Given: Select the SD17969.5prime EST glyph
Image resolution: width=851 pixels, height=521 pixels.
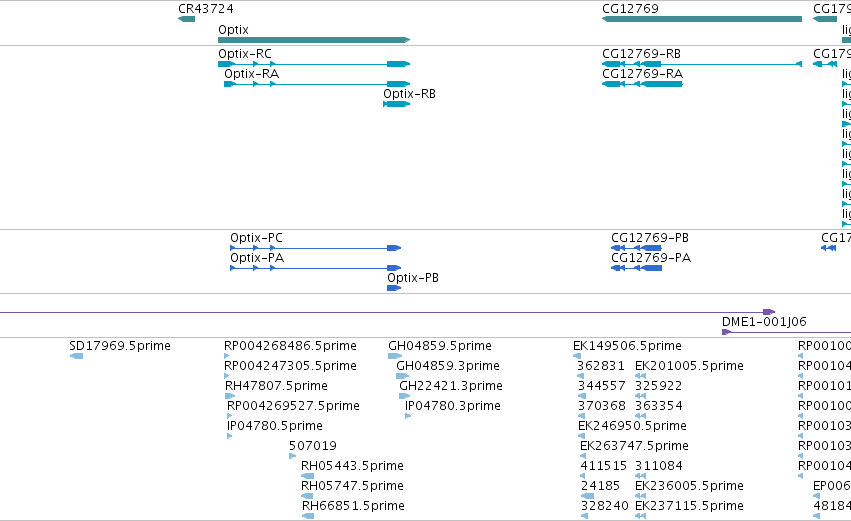Looking at the screenshot, I should click(x=77, y=356).
